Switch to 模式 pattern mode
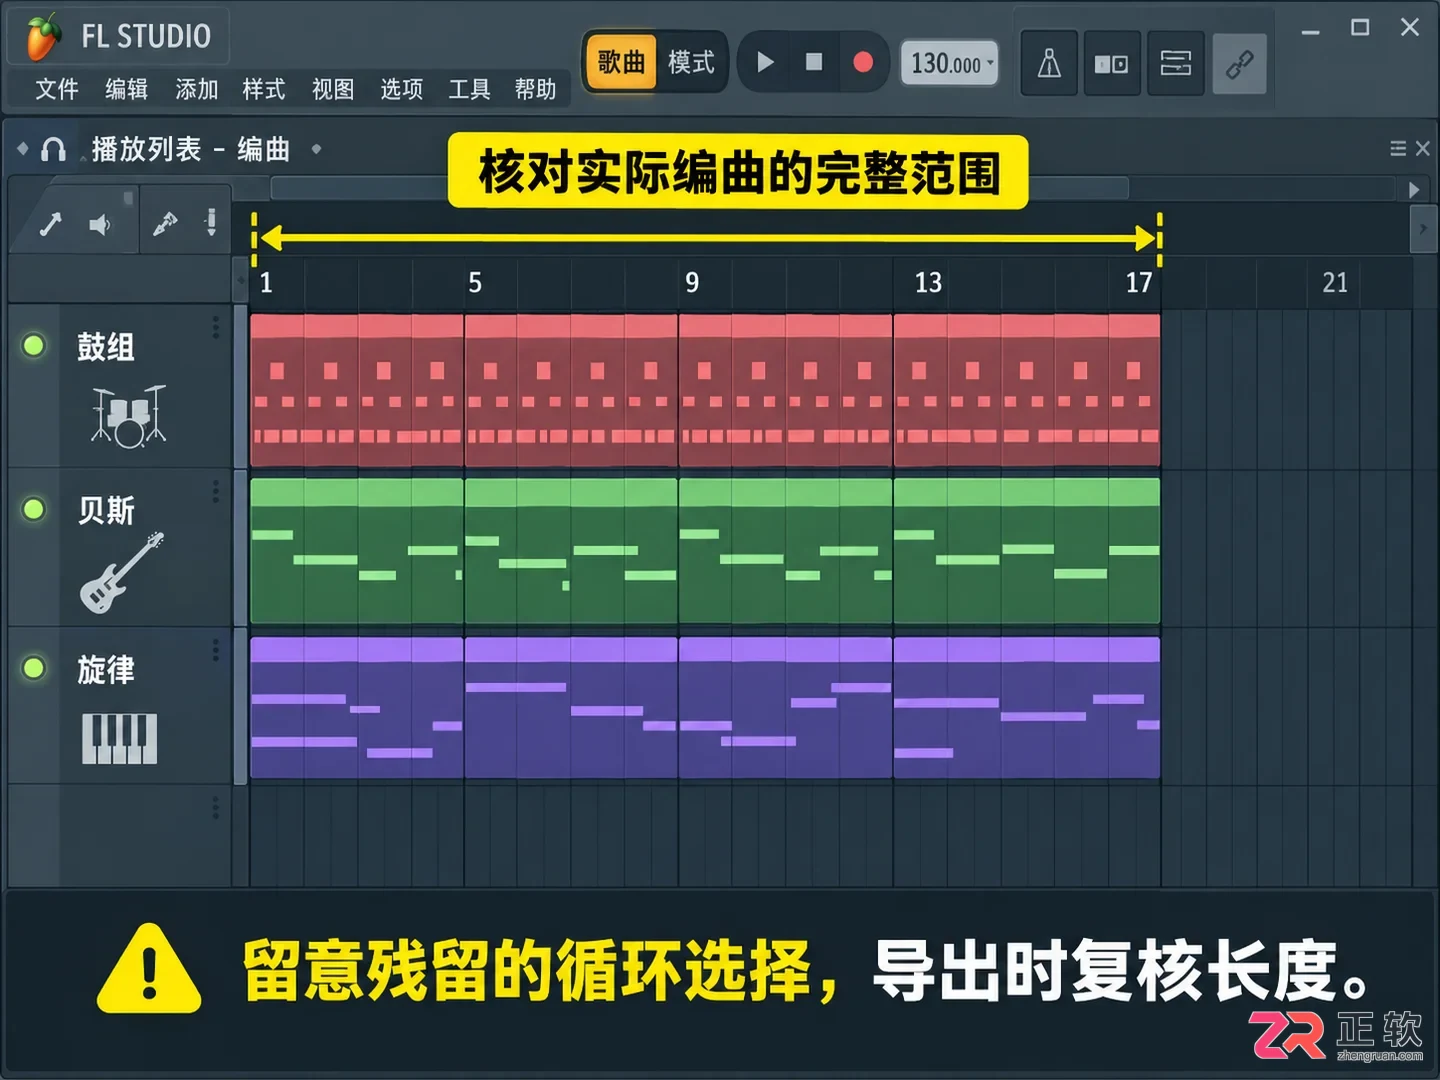The image size is (1440, 1080). [691, 62]
